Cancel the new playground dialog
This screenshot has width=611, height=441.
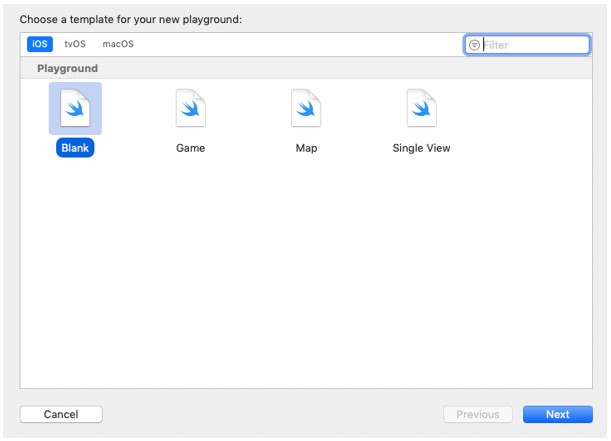coord(61,414)
